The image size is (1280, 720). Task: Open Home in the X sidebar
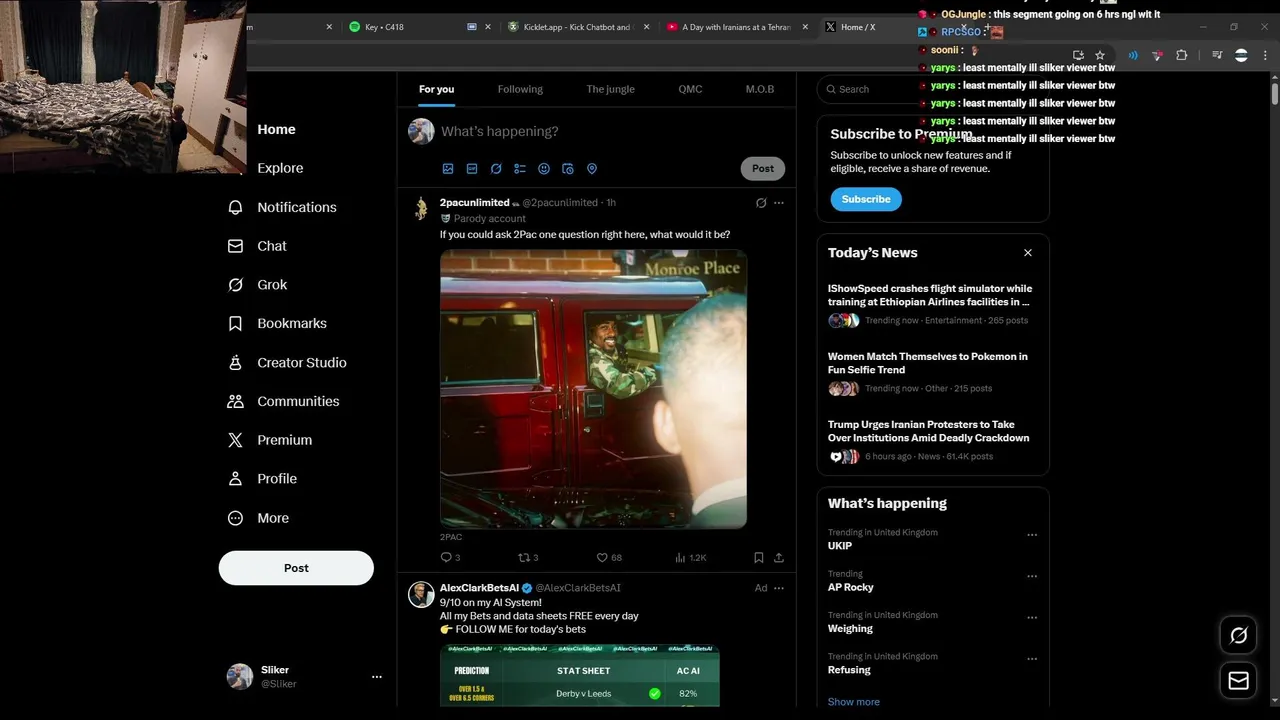tap(276, 129)
